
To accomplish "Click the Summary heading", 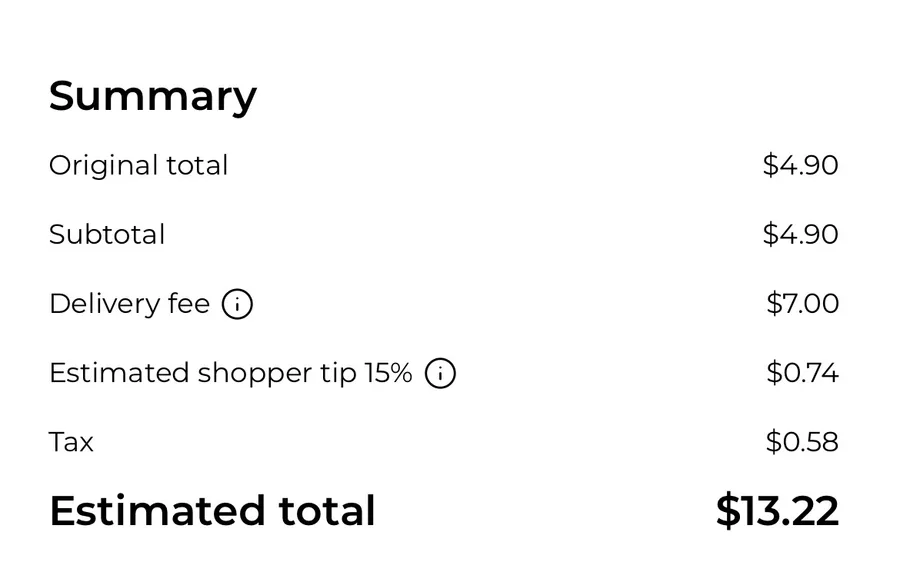I will [152, 96].
